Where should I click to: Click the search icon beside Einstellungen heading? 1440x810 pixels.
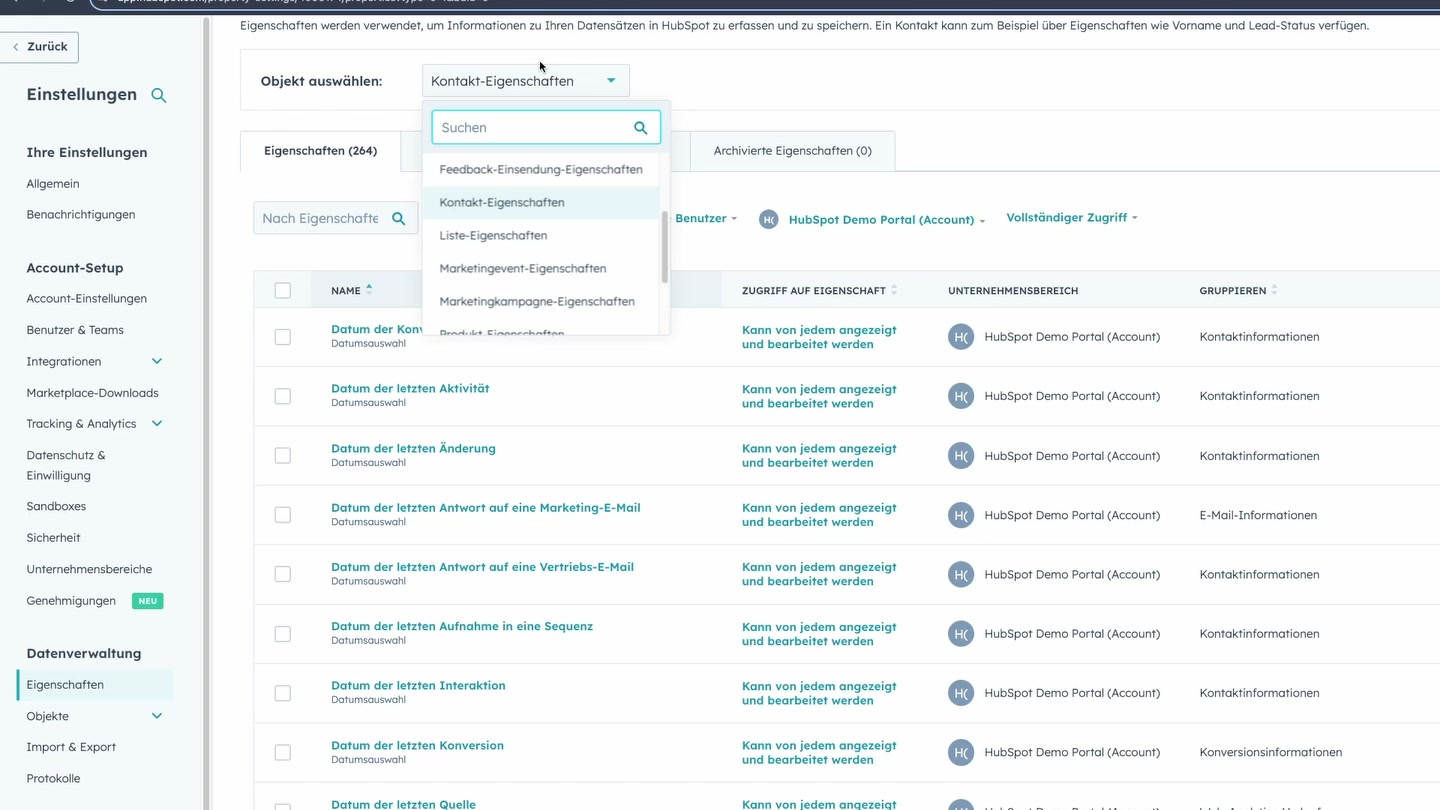click(159, 95)
